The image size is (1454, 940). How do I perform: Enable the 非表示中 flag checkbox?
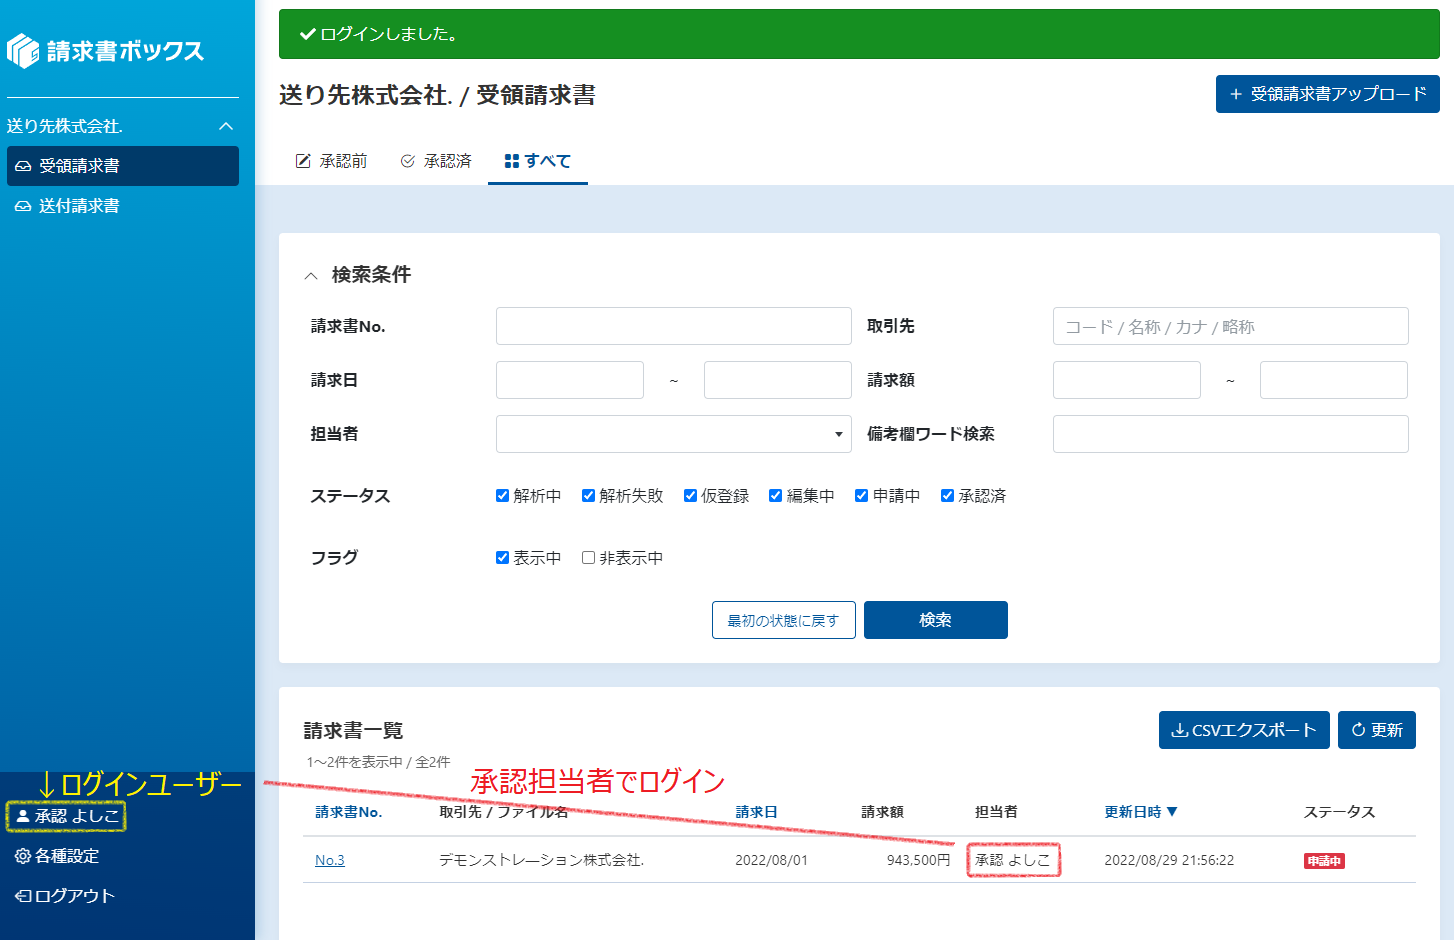pyautogui.click(x=589, y=558)
